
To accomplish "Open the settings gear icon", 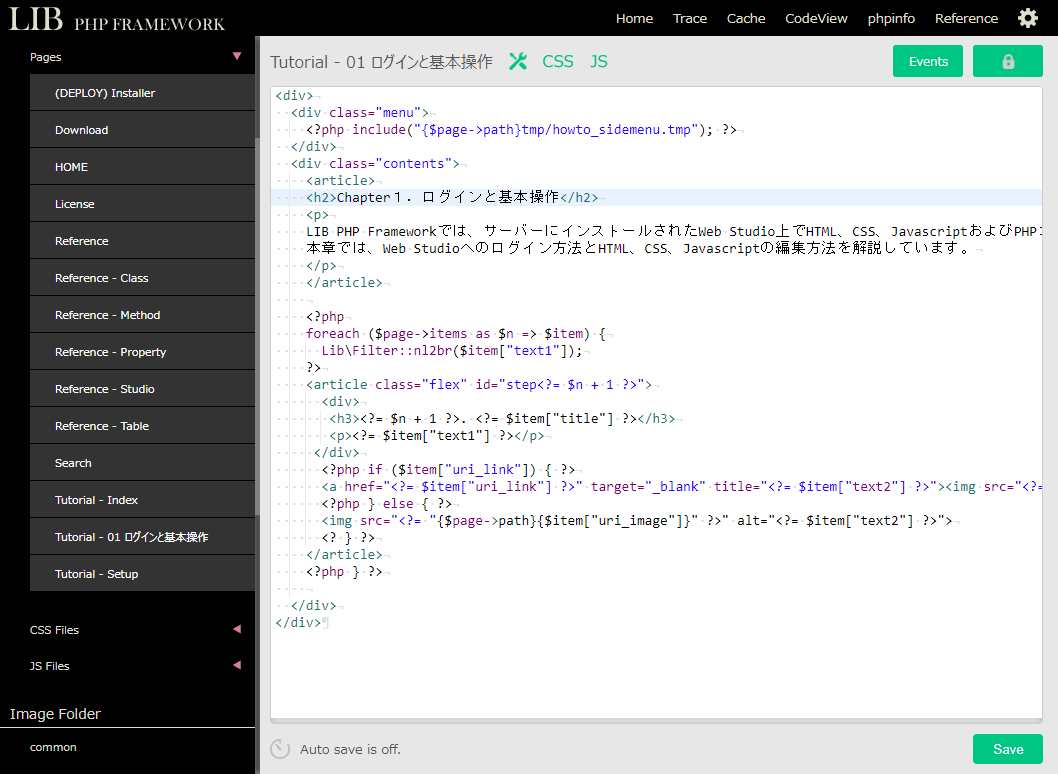I will [1028, 18].
